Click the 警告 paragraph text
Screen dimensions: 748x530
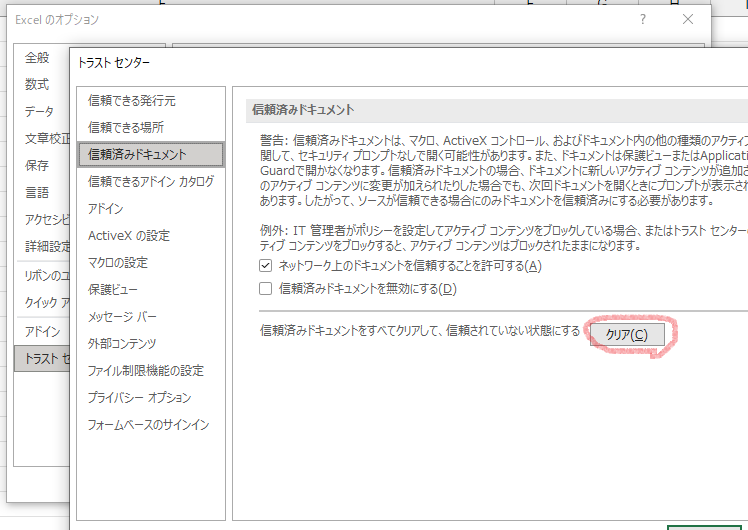504,171
